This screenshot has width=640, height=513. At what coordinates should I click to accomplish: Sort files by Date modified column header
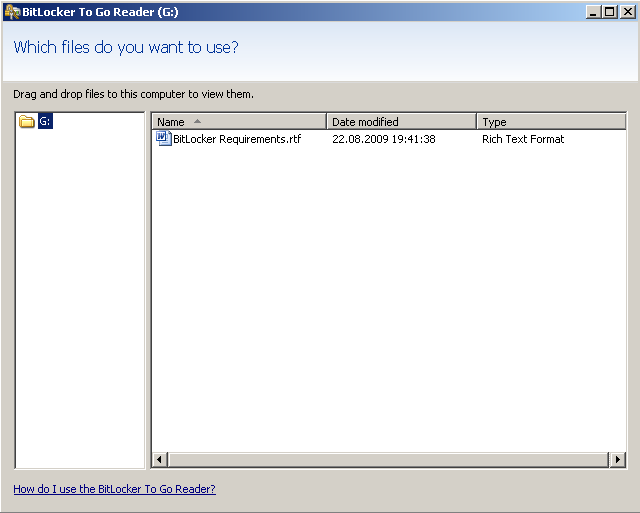tap(402, 122)
